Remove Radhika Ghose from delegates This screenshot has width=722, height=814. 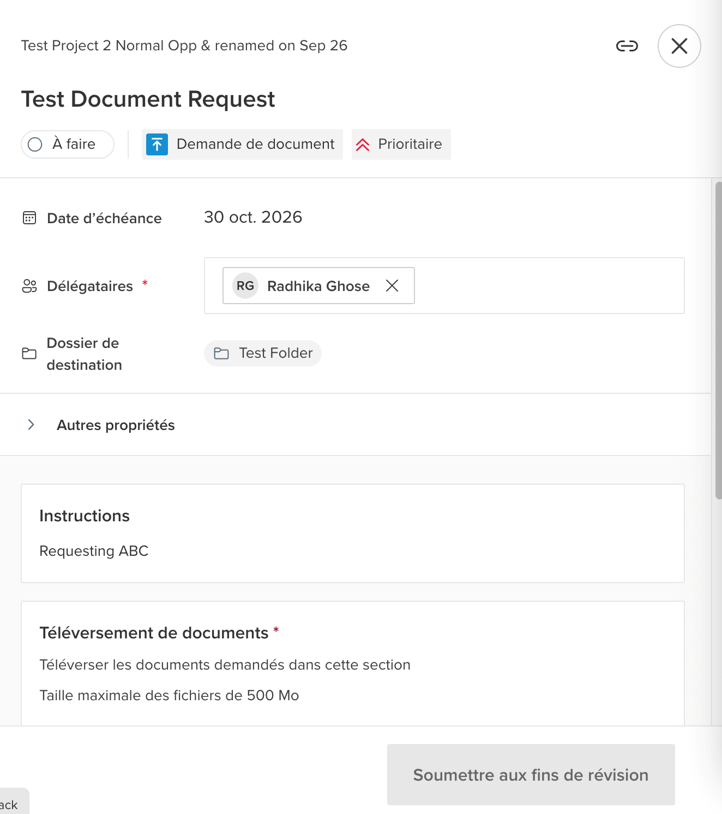point(392,286)
